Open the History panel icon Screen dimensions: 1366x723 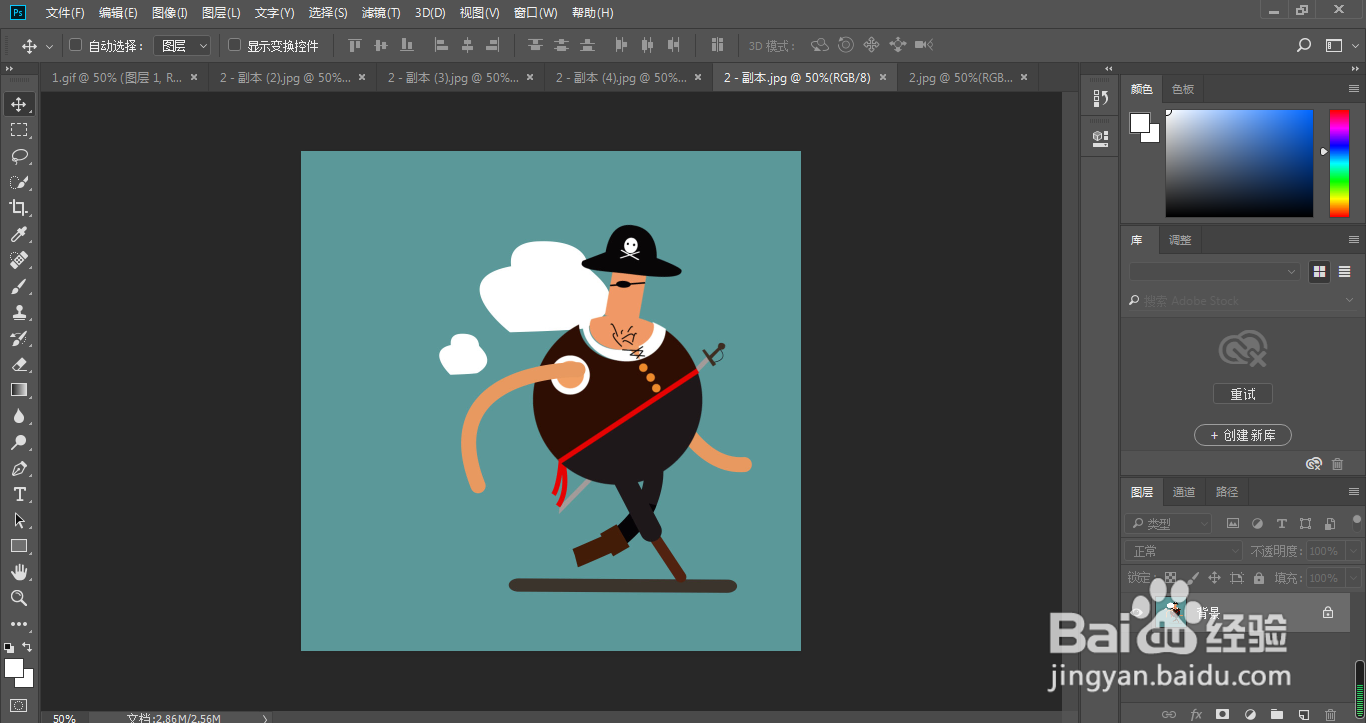(x=1101, y=98)
